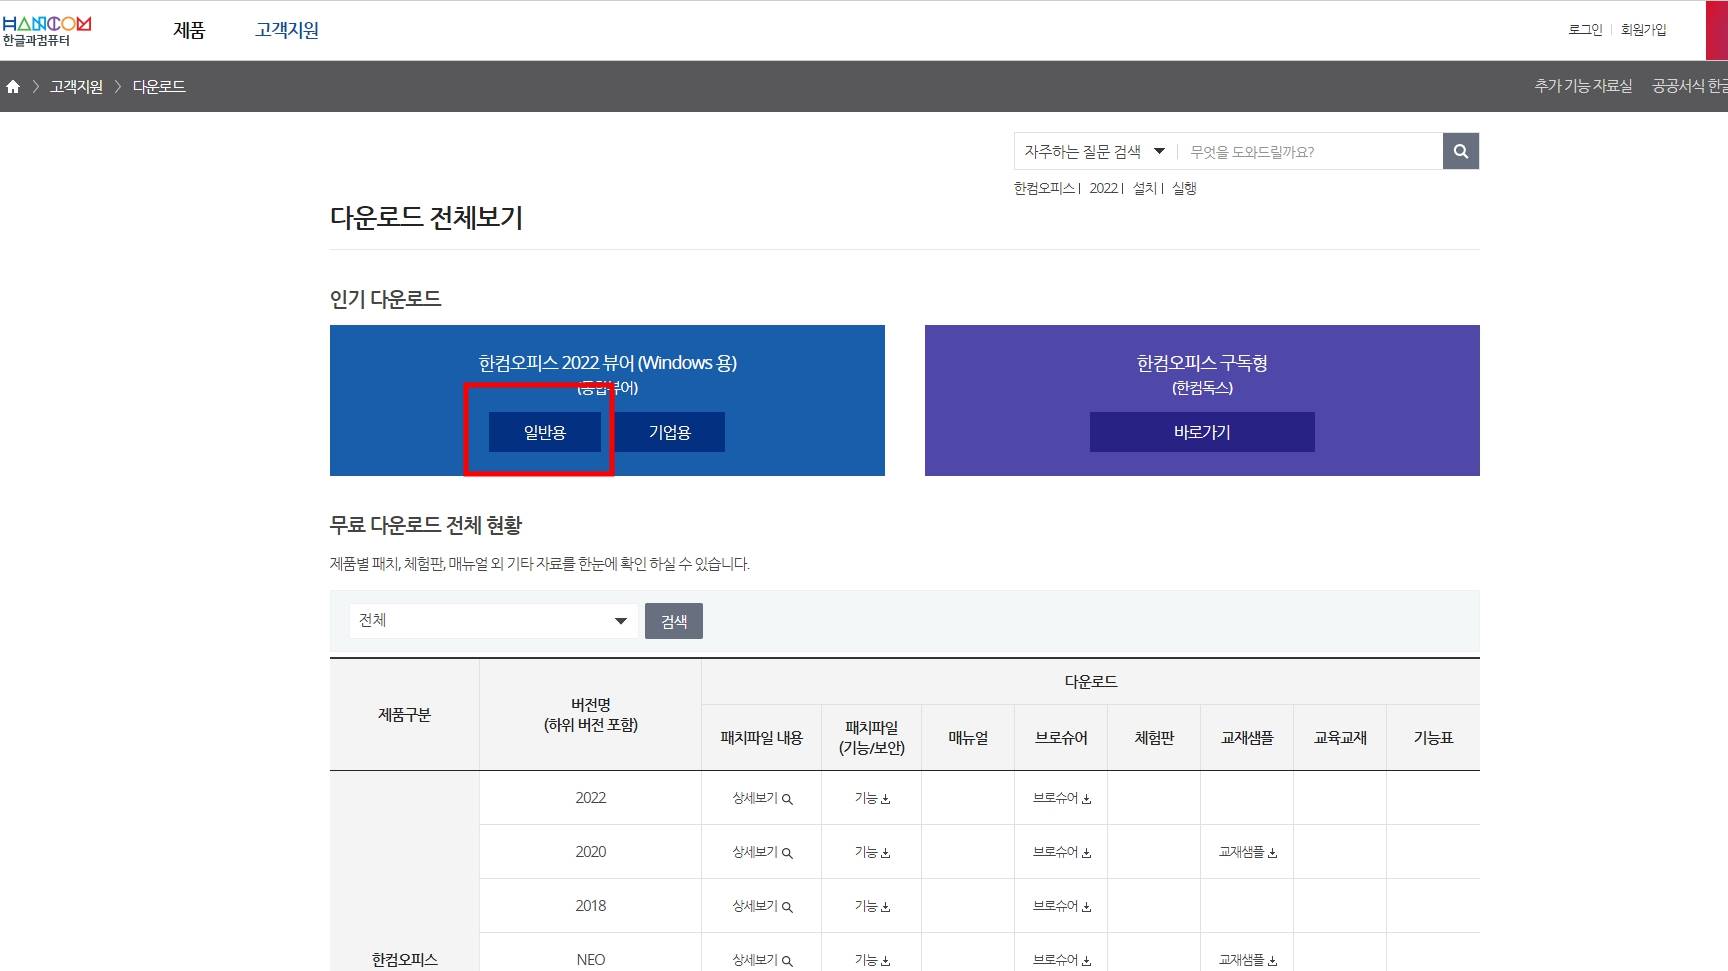Screen dimensions: 1728x971
Task: Download the 교재샘플 for version 2020
Action: 1246,852
